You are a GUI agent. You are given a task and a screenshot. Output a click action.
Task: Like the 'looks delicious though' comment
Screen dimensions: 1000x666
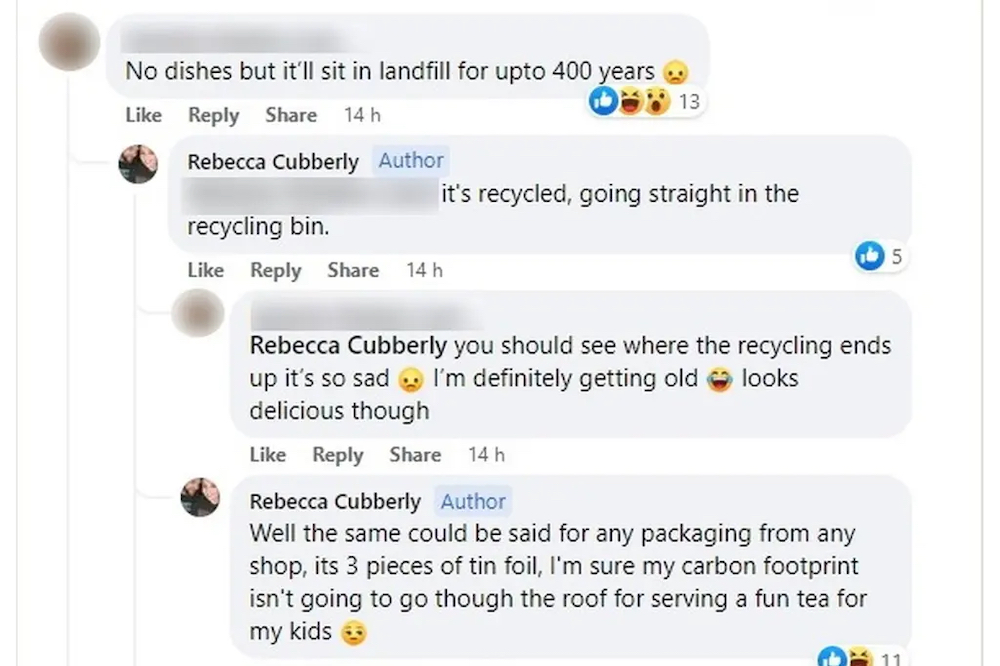[267, 455]
